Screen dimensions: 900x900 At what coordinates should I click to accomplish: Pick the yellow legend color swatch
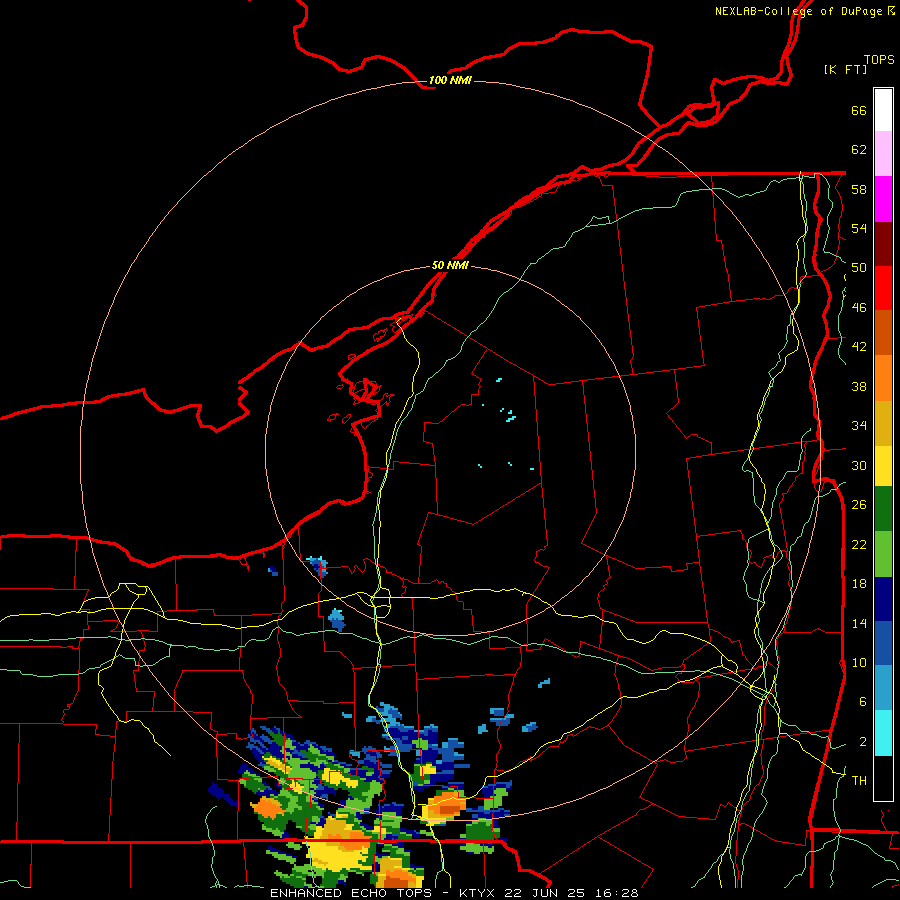[883, 466]
